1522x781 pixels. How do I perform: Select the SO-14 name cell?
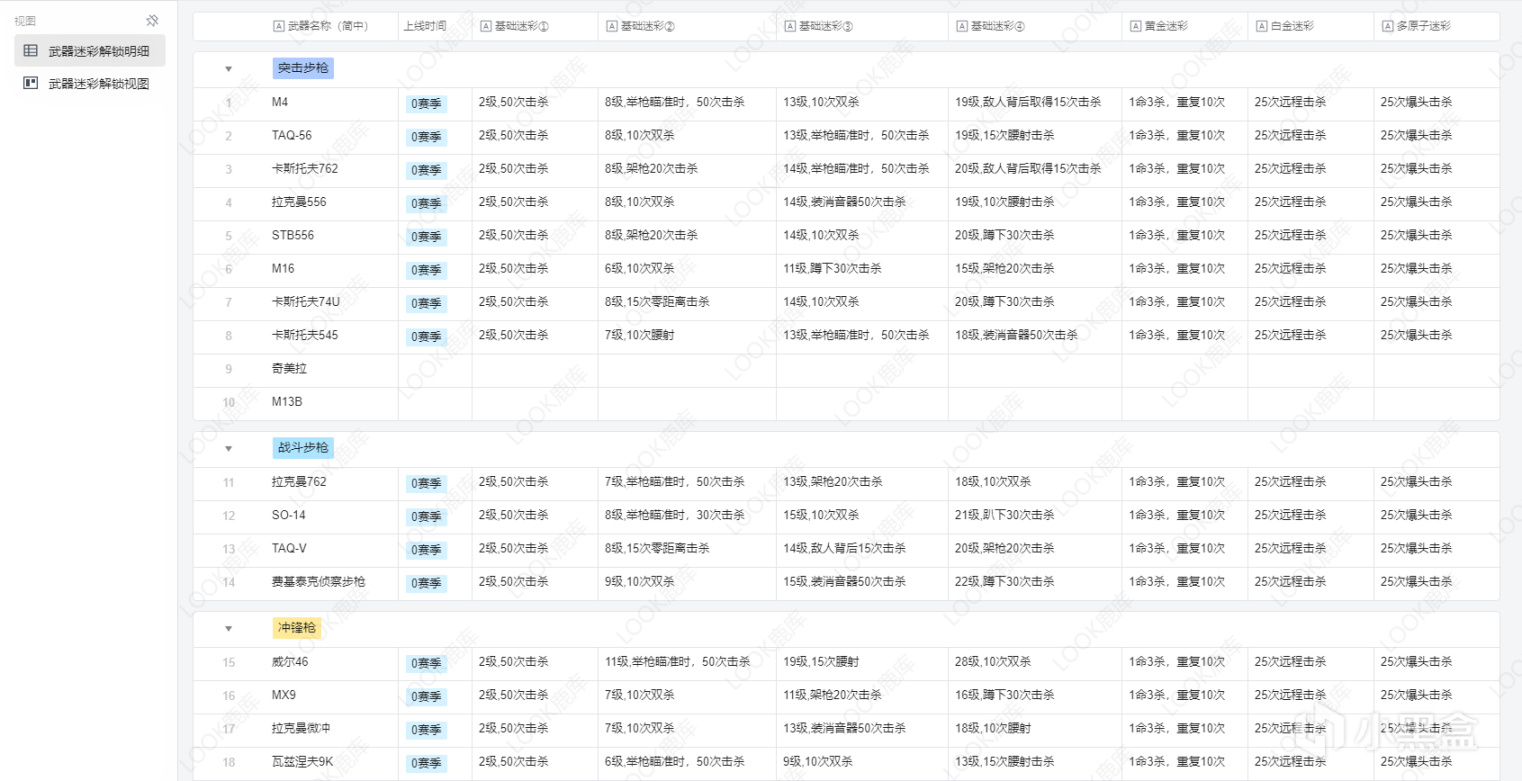click(x=331, y=517)
